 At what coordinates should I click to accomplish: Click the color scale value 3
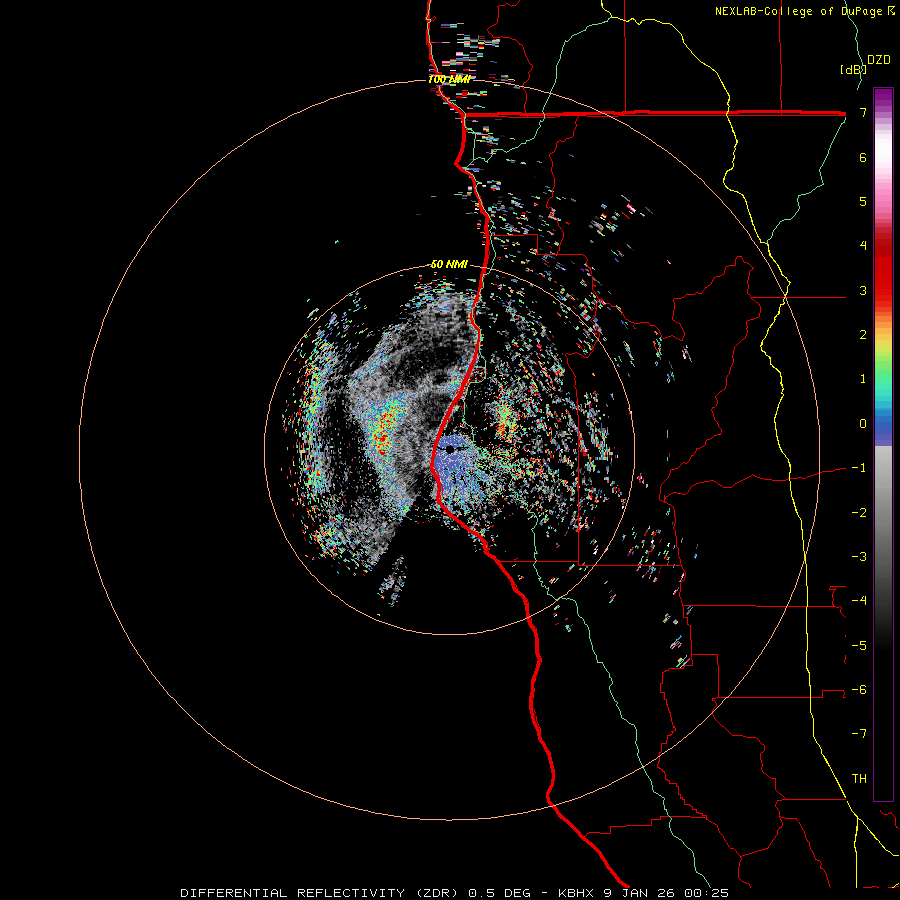863,290
